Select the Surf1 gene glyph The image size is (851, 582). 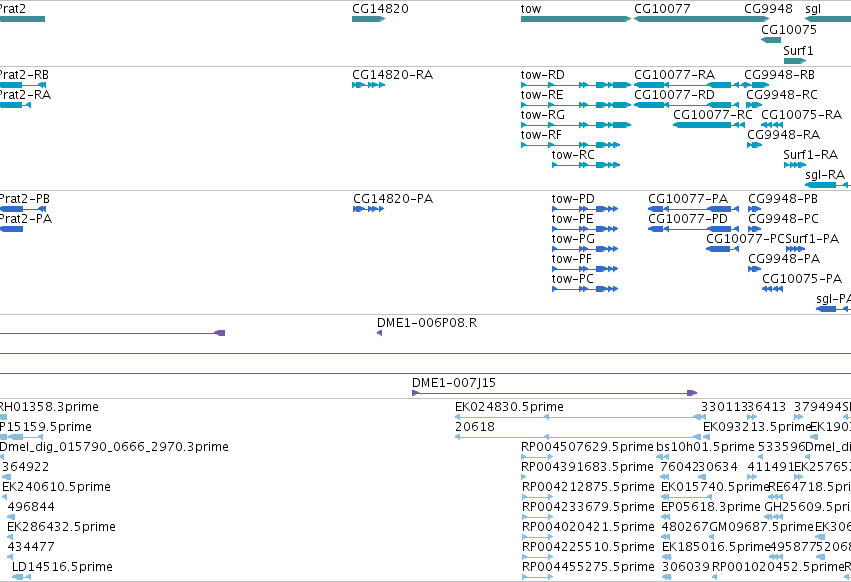point(795,61)
